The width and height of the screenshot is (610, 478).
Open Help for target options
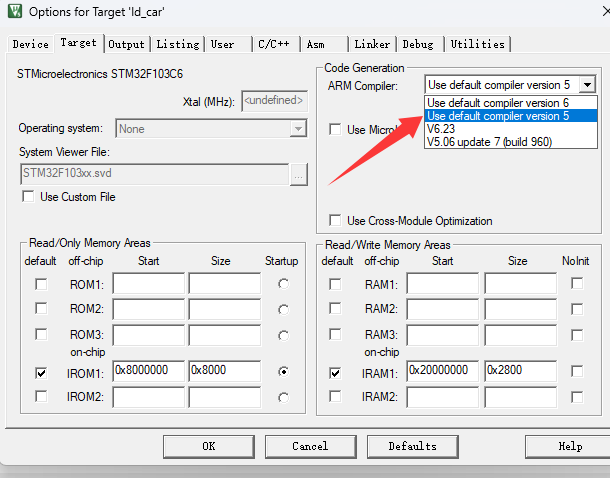click(569, 446)
